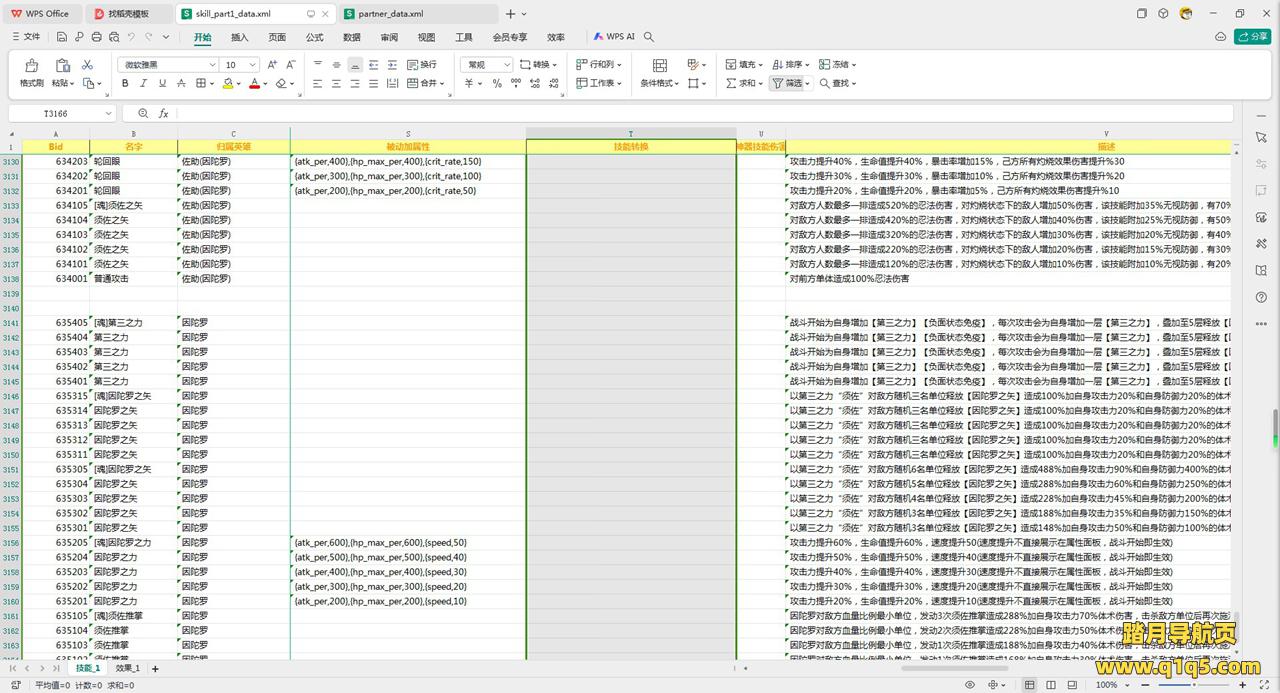Switch to the 插入 (Insert) ribbon tab
The width and height of the screenshot is (1280, 693).
click(x=240, y=37)
